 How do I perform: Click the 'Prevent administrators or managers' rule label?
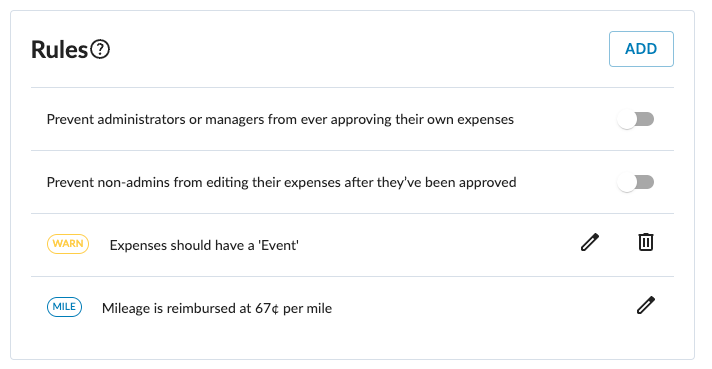pyautogui.click(x=280, y=119)
